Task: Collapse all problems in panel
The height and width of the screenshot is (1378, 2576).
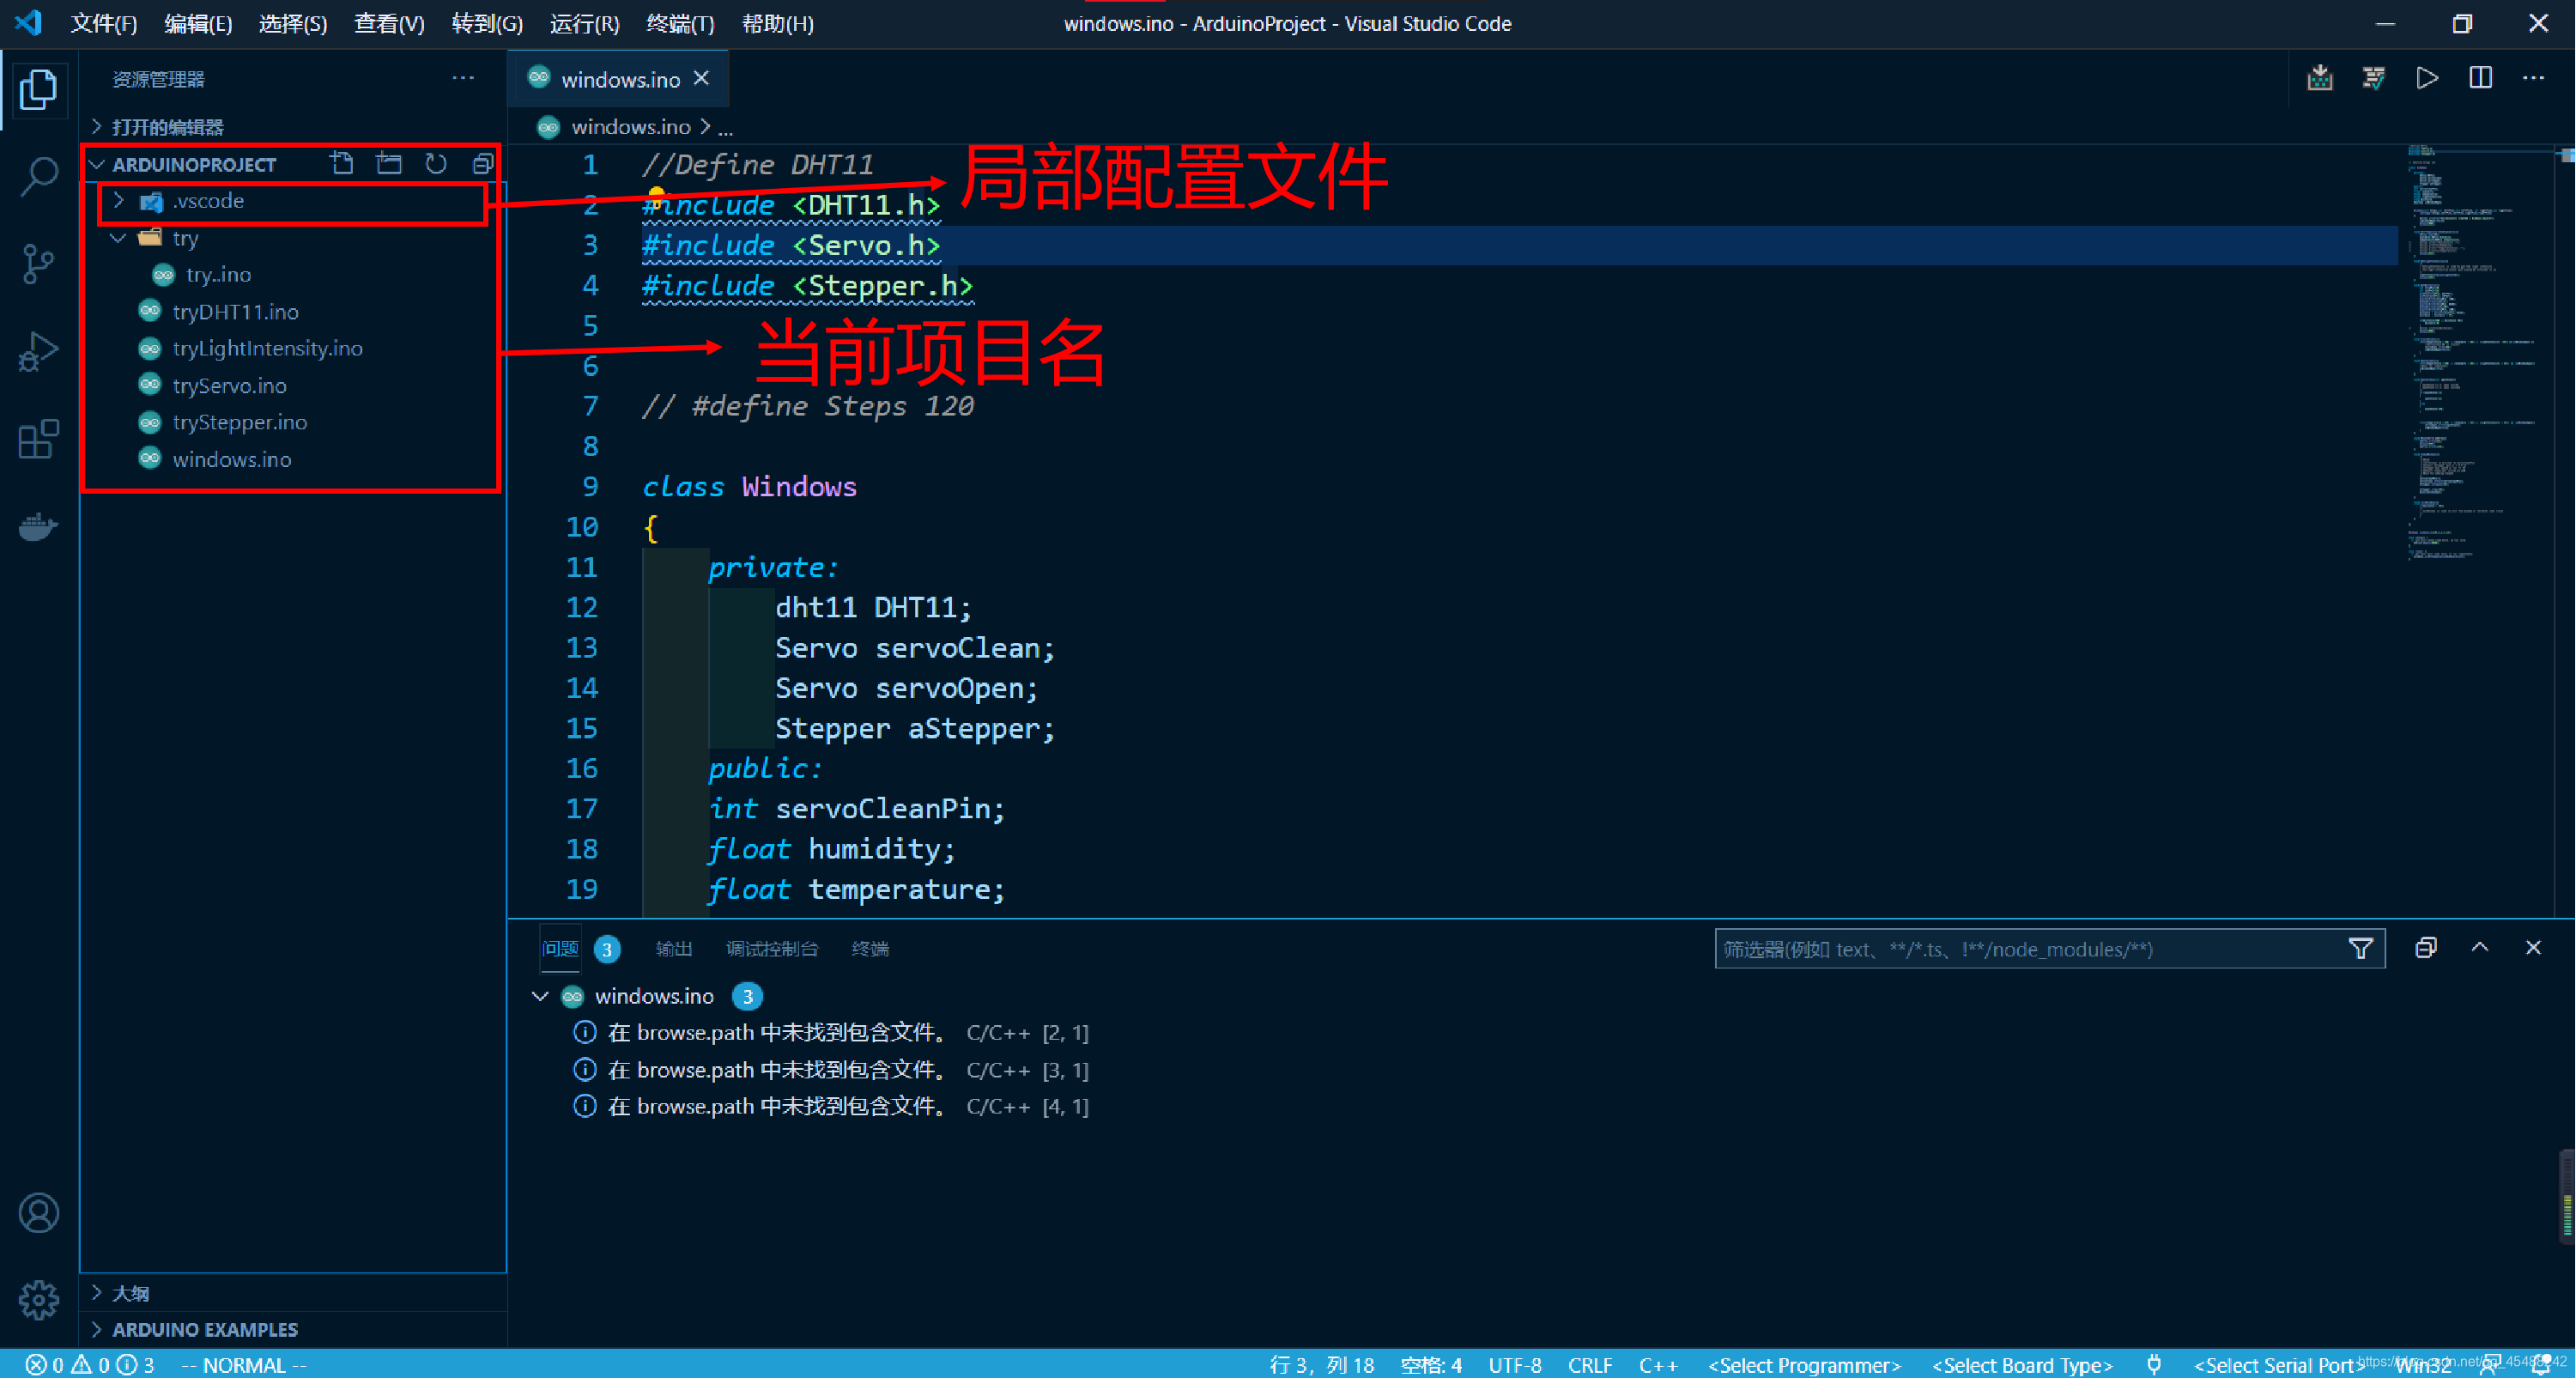Action: 2426,948
